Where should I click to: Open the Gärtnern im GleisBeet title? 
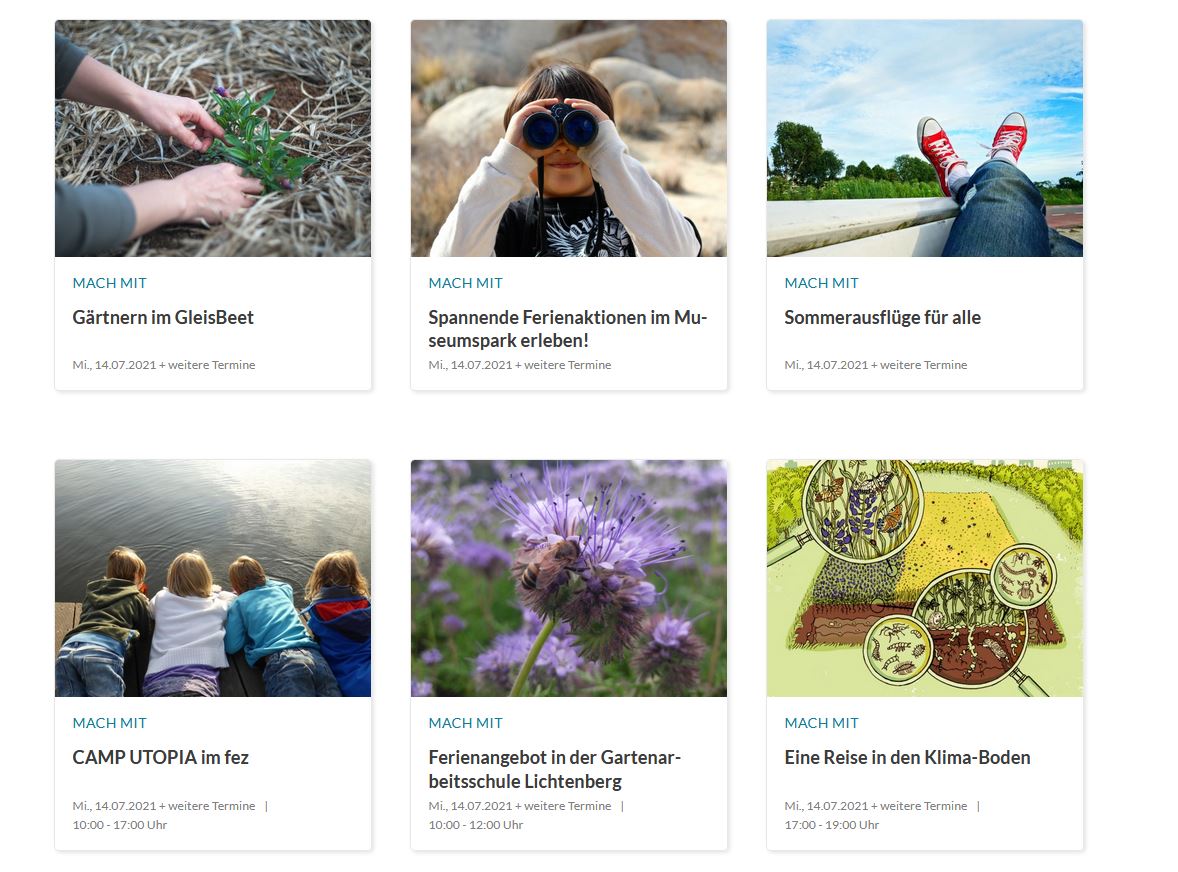pyautogui.click(x=163, y=318)
